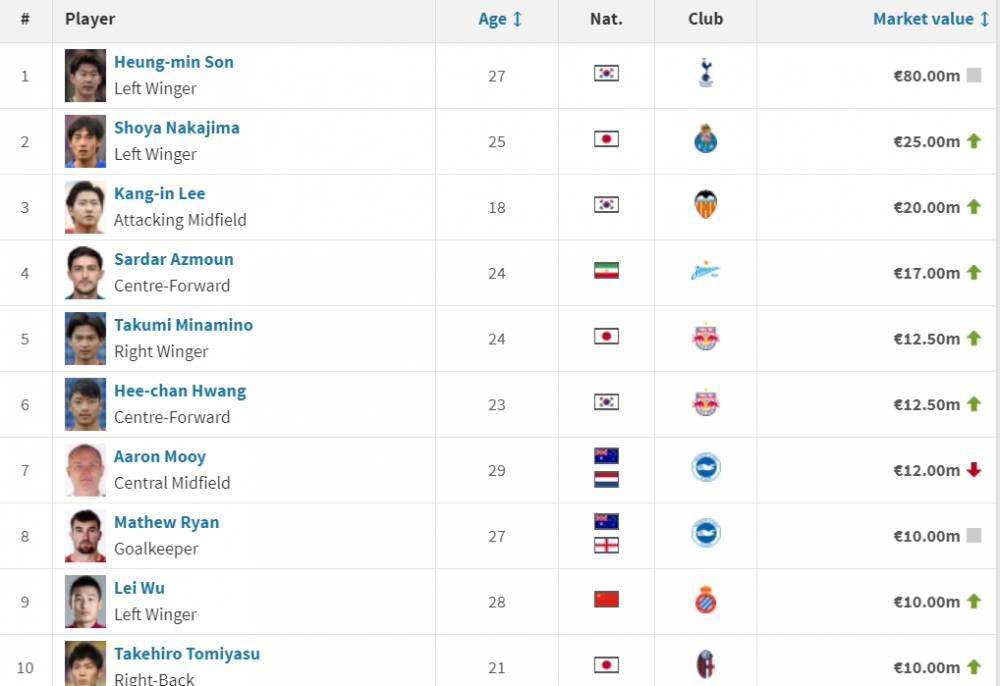Click the Iran flag for Sardar Azmoun
Image resolution: width=1000 pixels, height=686 pixels.
coord(606,270)
